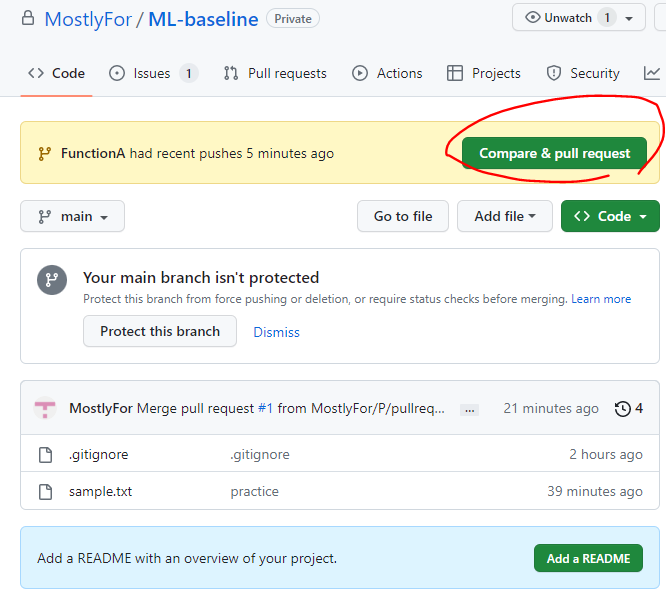The width and height of the screenshot is (666, 589).
Task: Click Compare & pull request button
Action: click(554, 153)
